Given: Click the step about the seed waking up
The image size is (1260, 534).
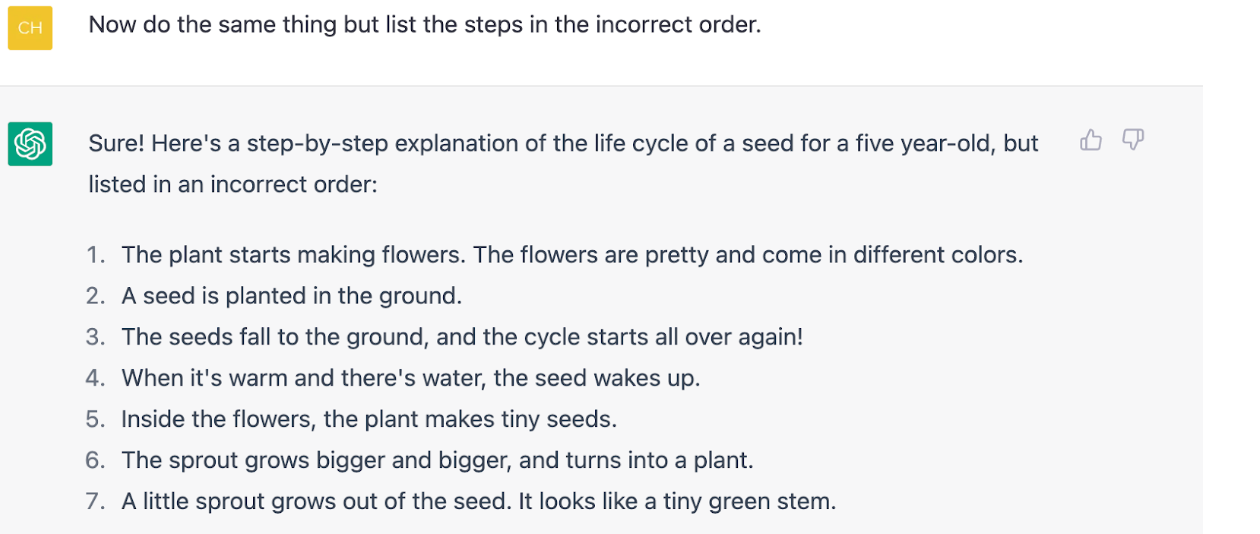Looking at the screenshot, I should (411, 378).
